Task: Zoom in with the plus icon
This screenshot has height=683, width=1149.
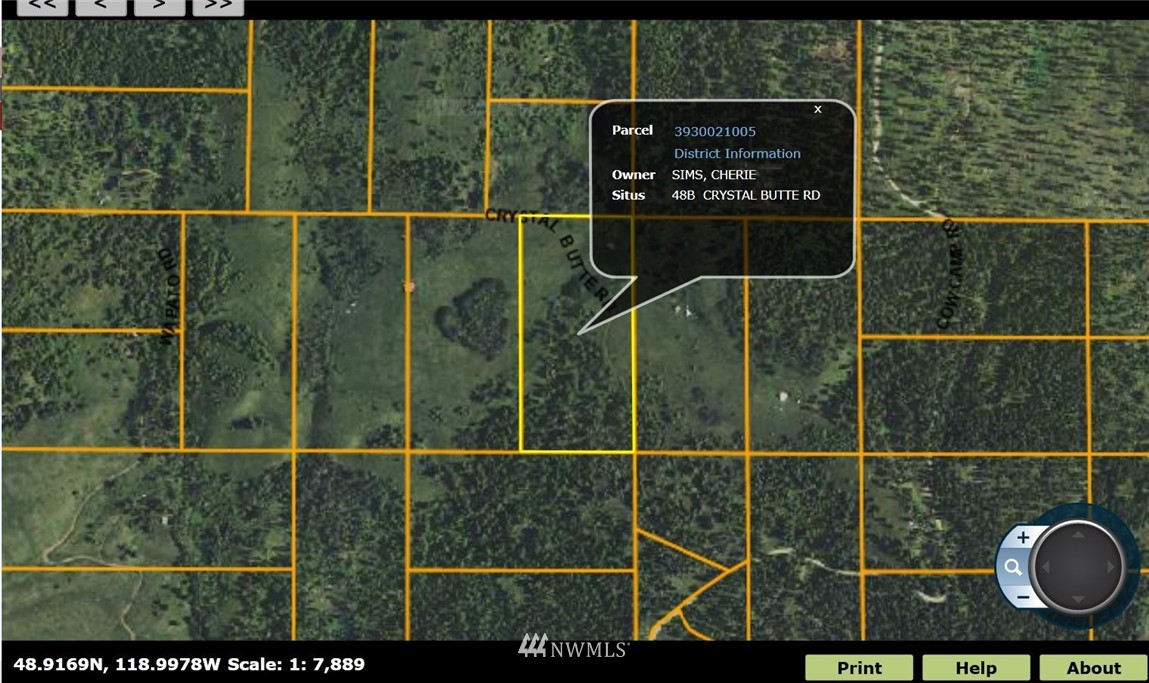Action: click(1023, 537)
